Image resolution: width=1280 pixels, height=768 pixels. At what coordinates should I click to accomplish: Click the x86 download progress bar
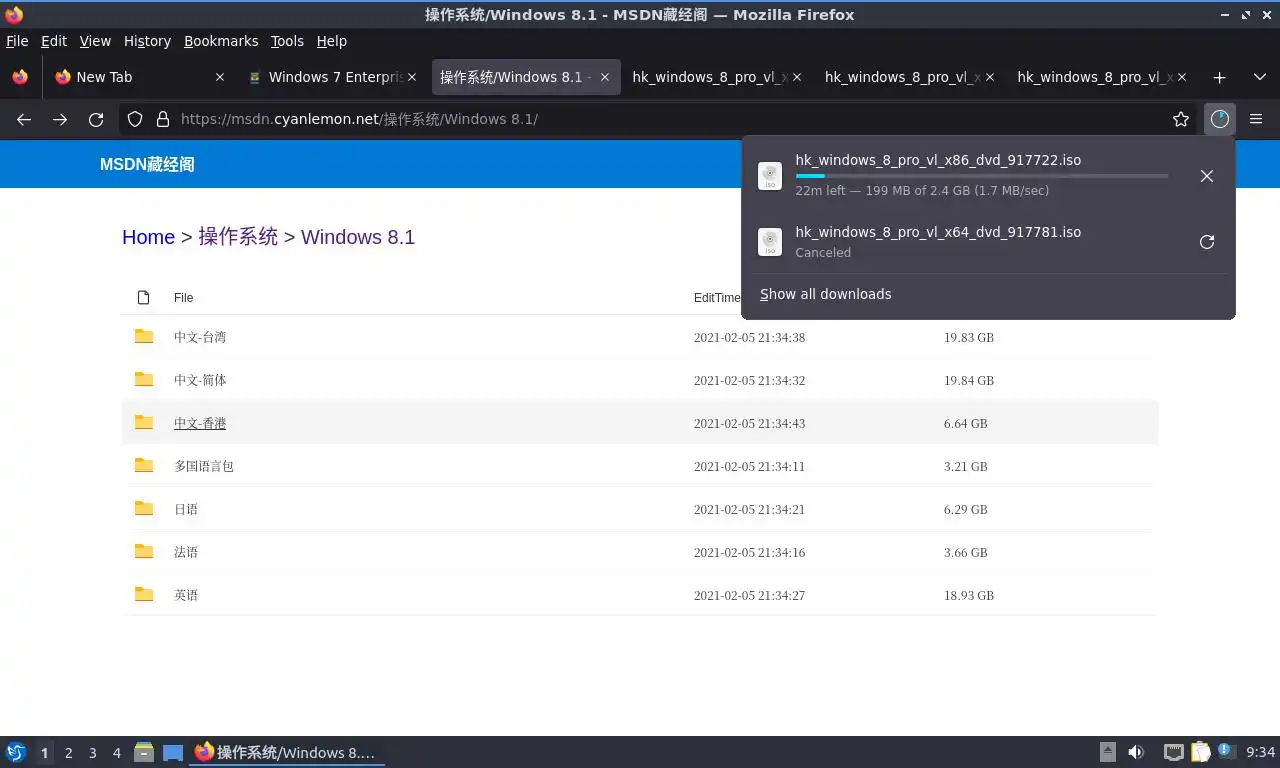coord(981,176)
